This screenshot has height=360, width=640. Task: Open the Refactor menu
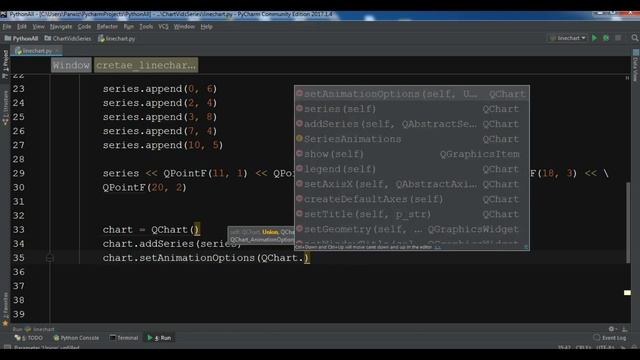click(x=107, y=27)
